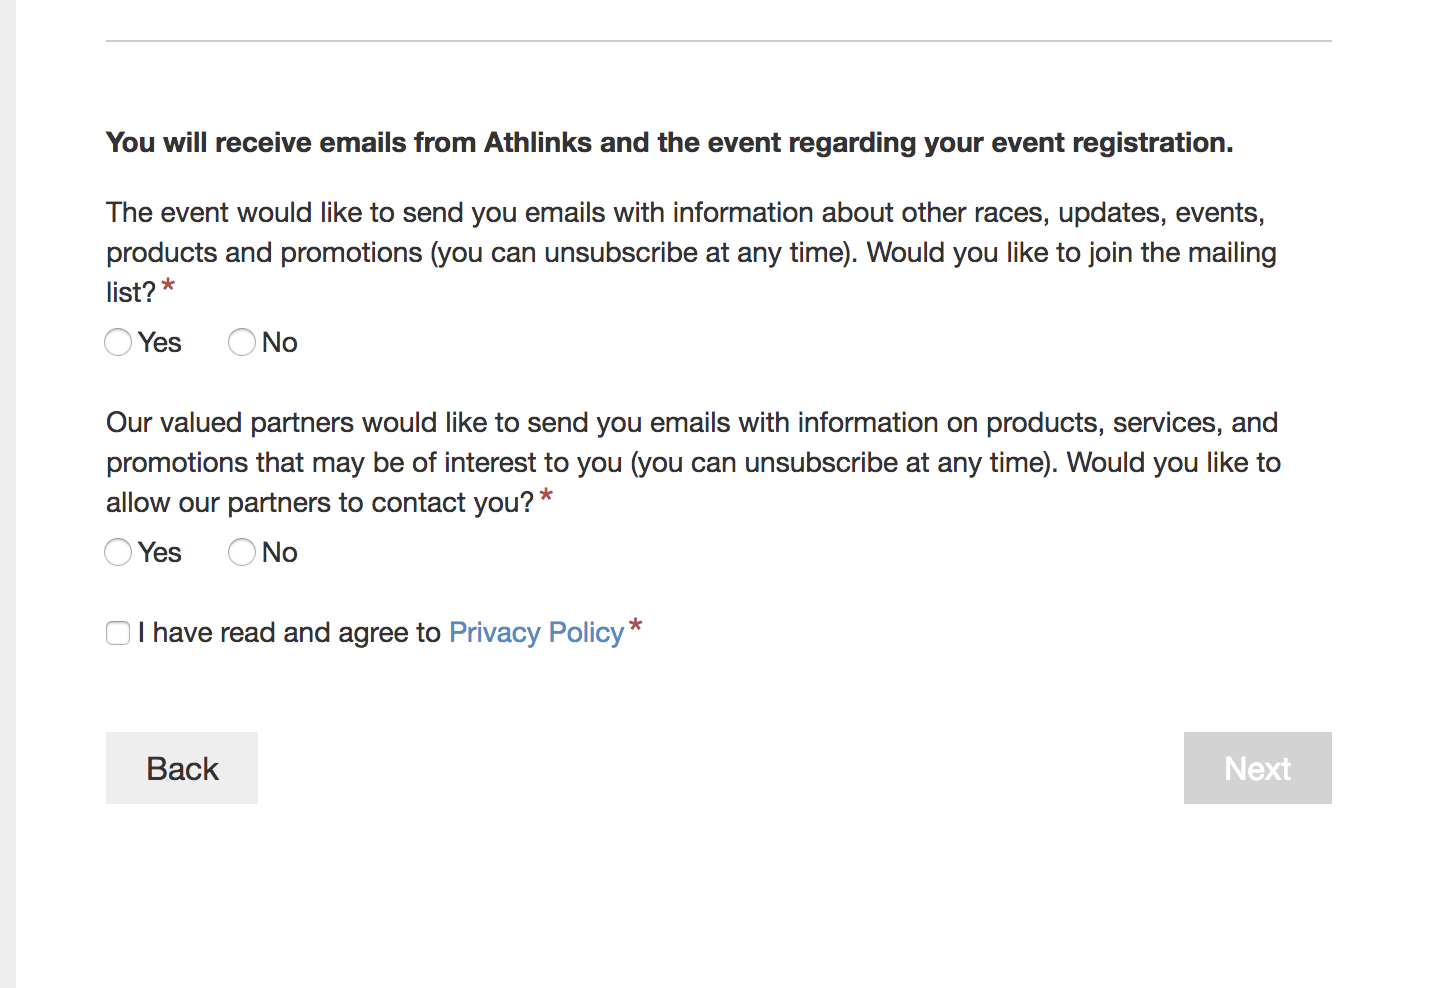1444x988 pixels.
Task: Select No for the mailing list question
Action: pyautogui.click(x=242, y=342)
